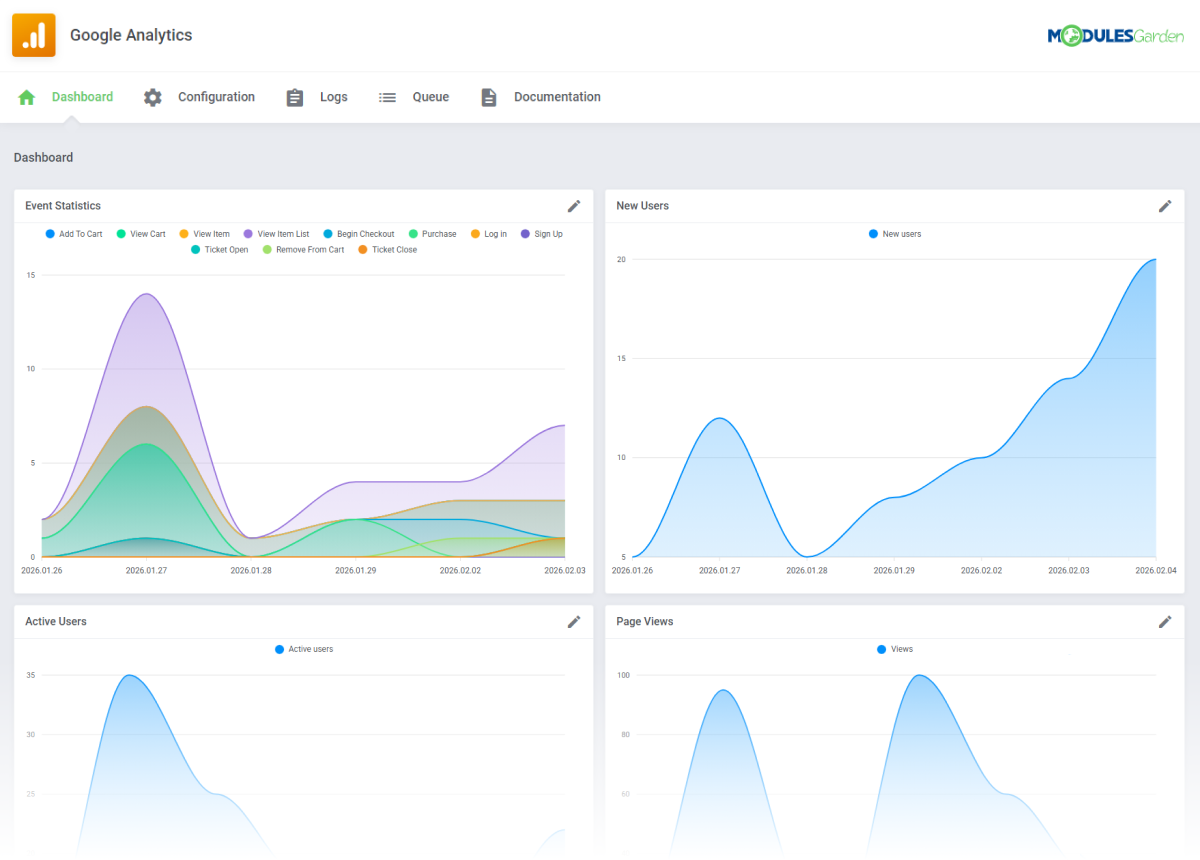Click the Dashboard breadcrumb heading
This screenshot has height=860, width=1200.
(x=43, y=158)
